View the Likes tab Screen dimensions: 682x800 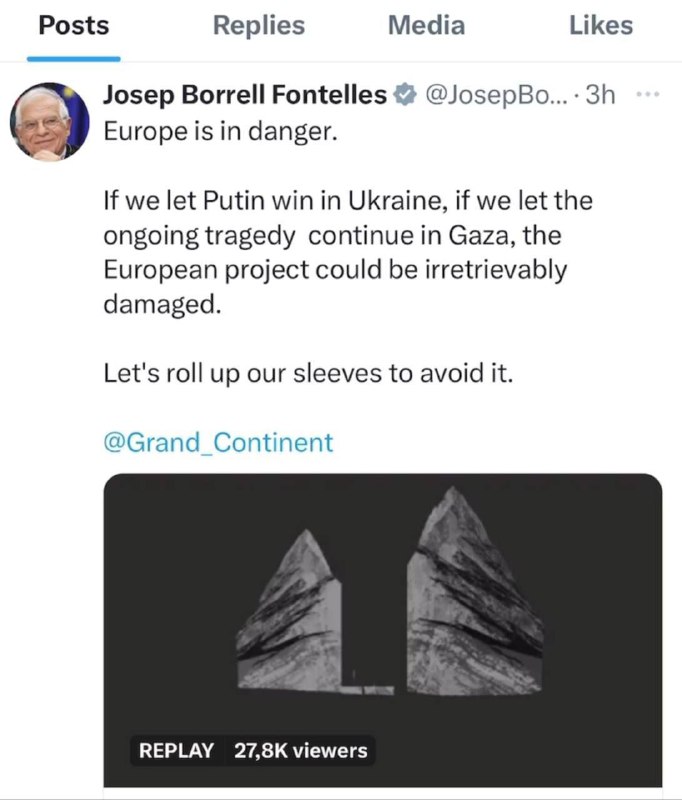600,25
